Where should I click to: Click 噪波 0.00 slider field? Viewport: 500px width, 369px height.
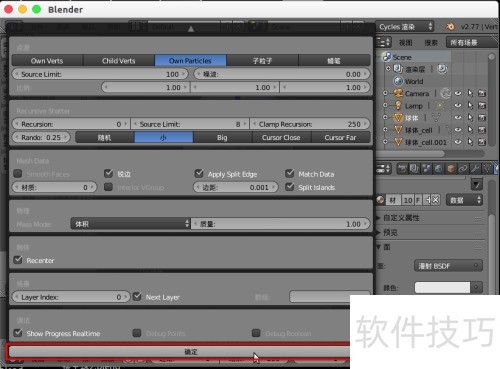point(282,74)
